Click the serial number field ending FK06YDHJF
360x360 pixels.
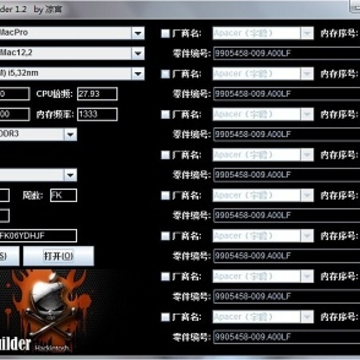click(38, 236)
